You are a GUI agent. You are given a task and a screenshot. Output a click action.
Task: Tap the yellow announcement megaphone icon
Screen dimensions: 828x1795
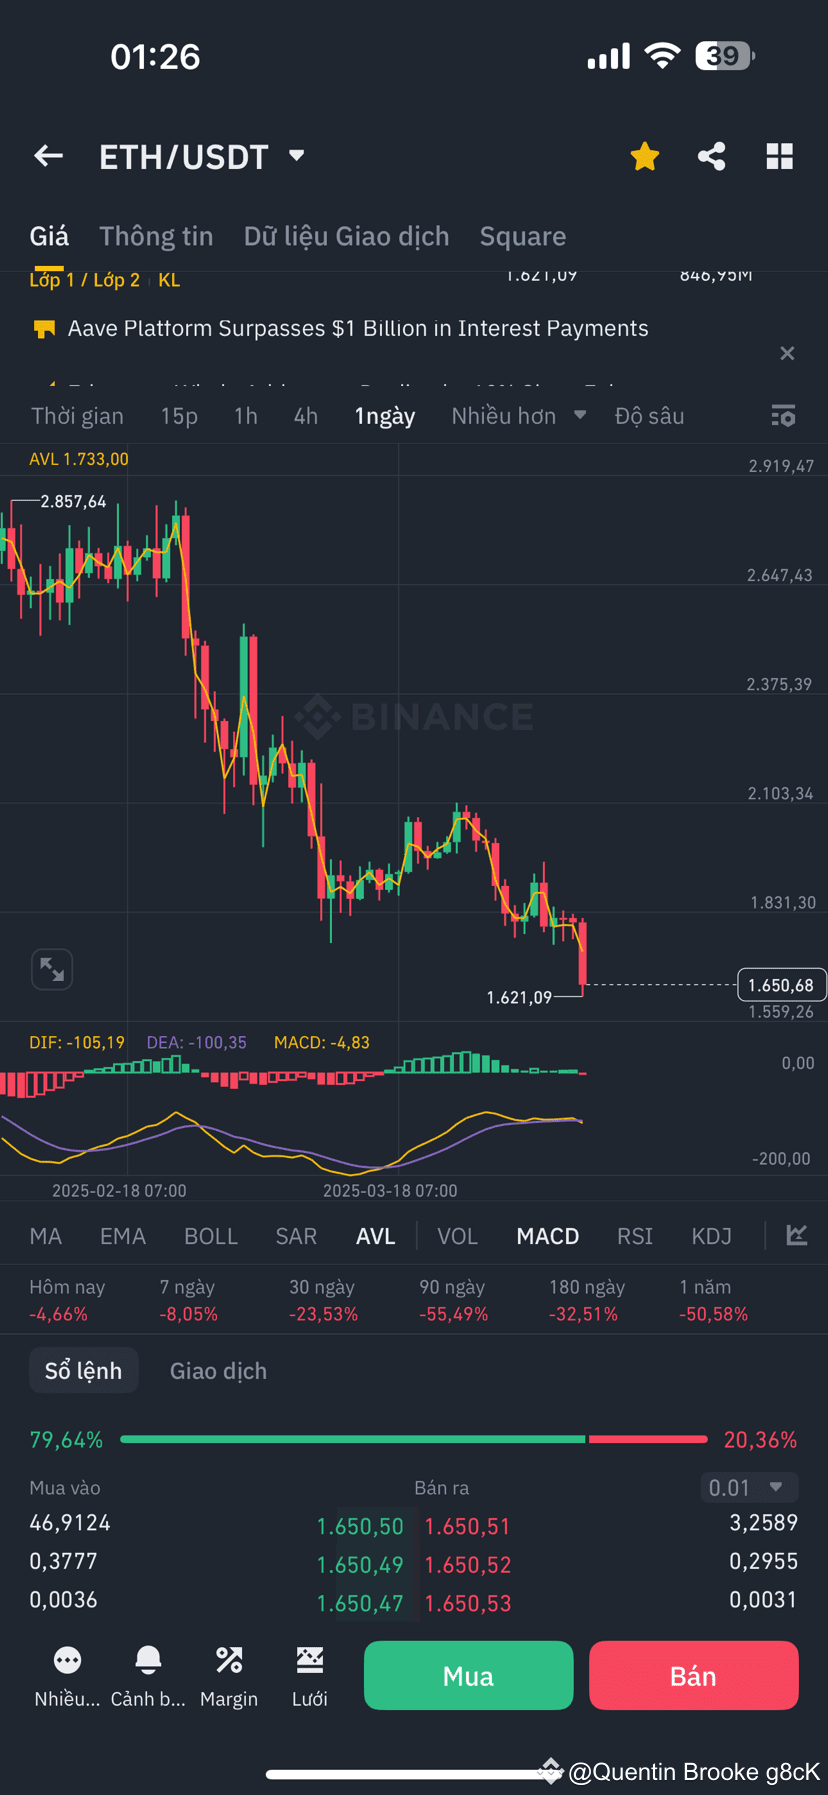(x=44, y=329)
